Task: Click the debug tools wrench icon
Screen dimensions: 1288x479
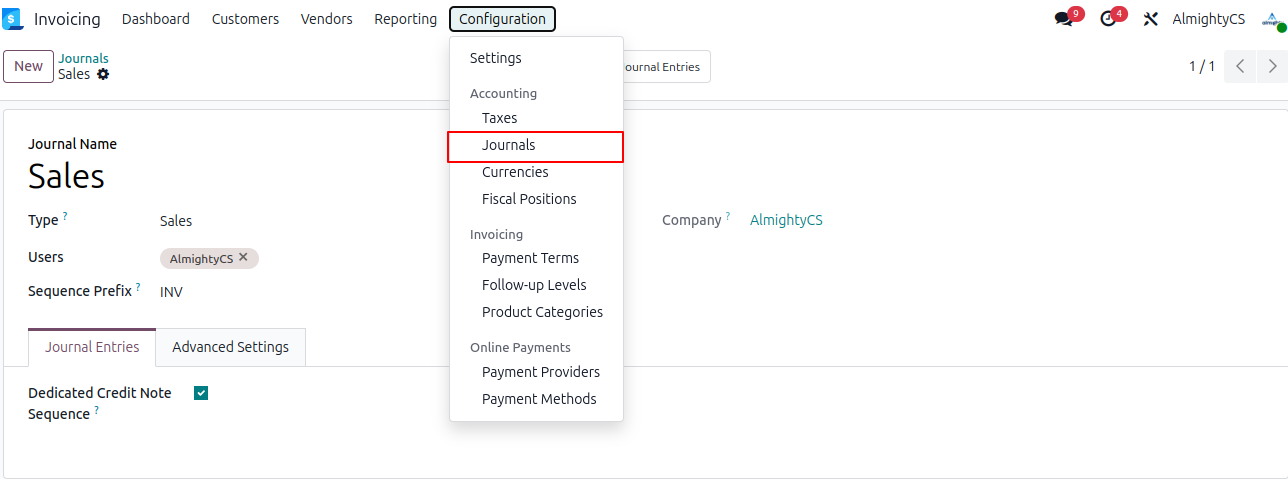Action: coord(1151,19)
